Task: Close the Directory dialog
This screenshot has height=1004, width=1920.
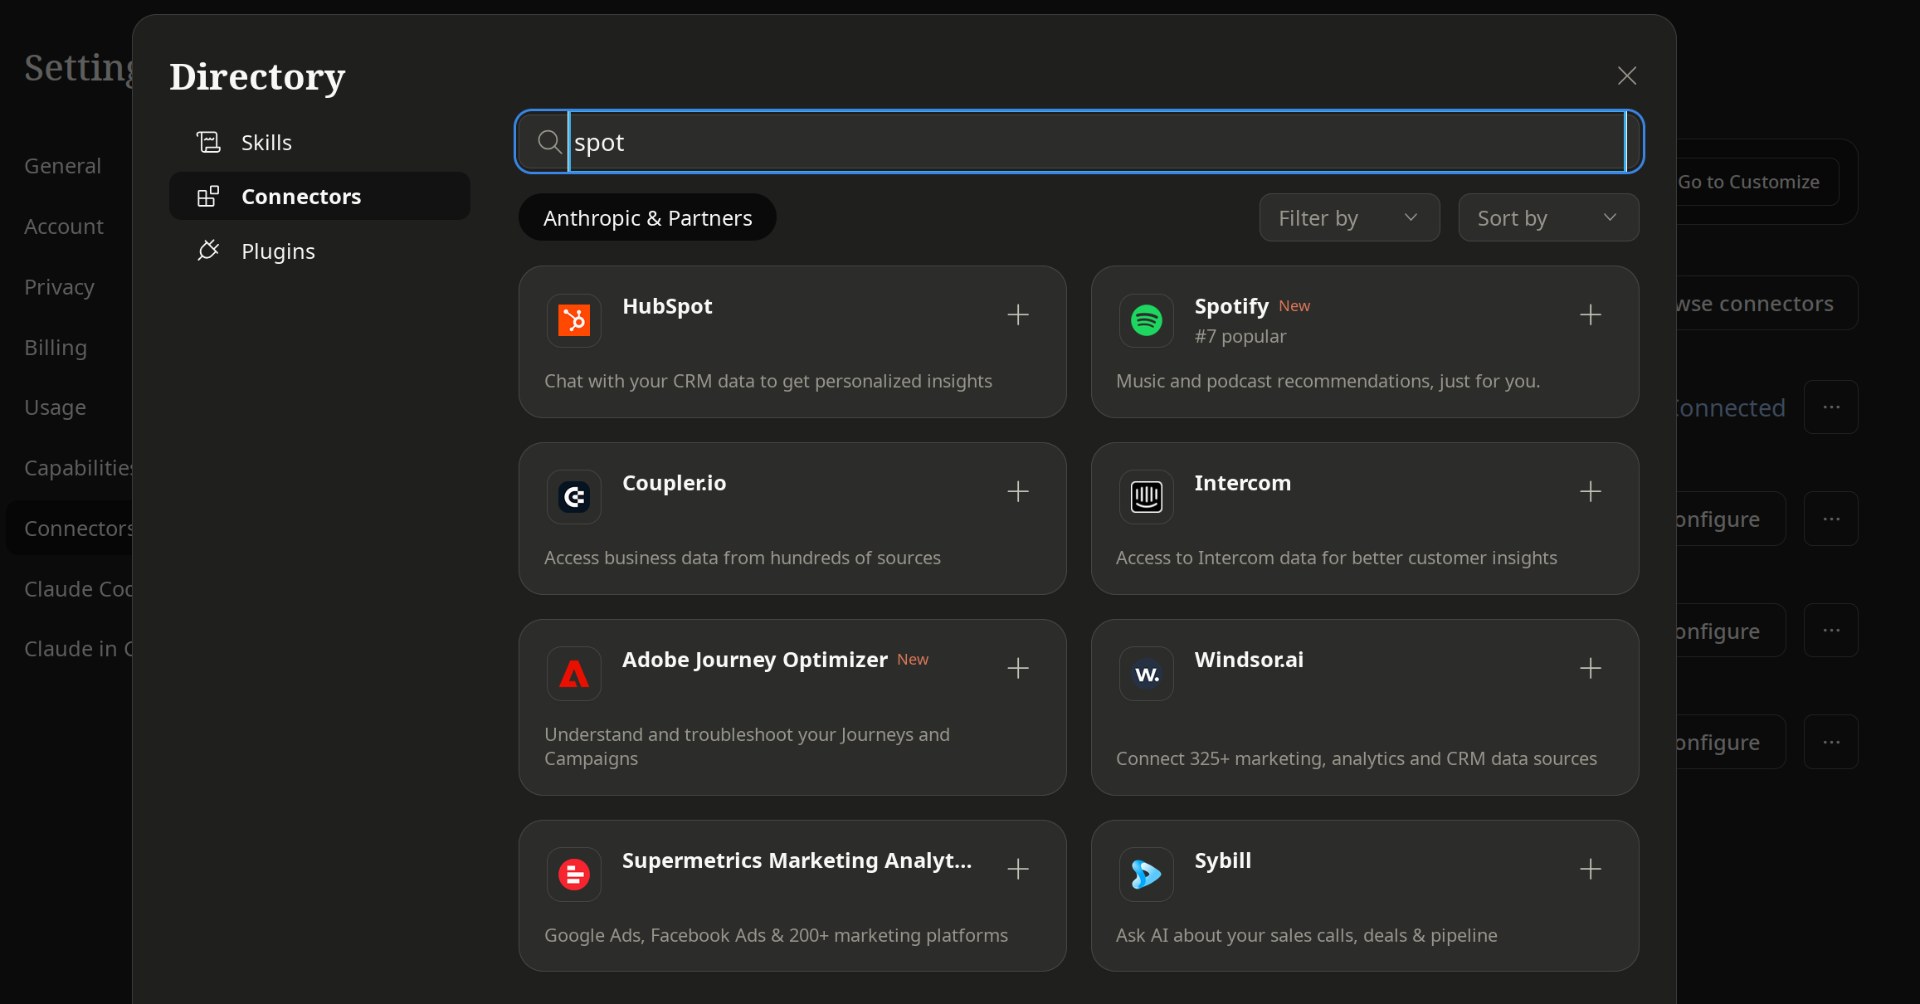Action: pos(1626,76)
